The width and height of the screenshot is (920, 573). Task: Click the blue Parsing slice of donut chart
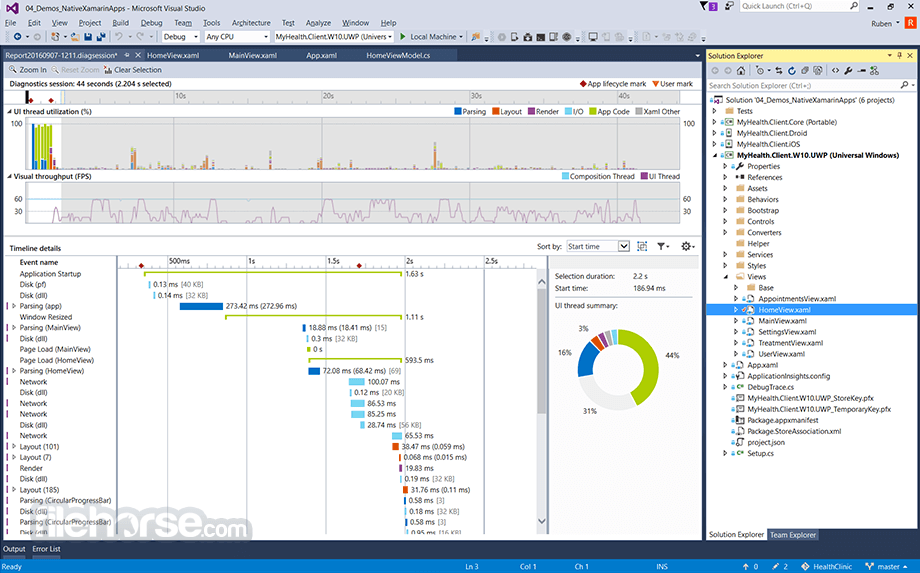[x=588, y=360]
